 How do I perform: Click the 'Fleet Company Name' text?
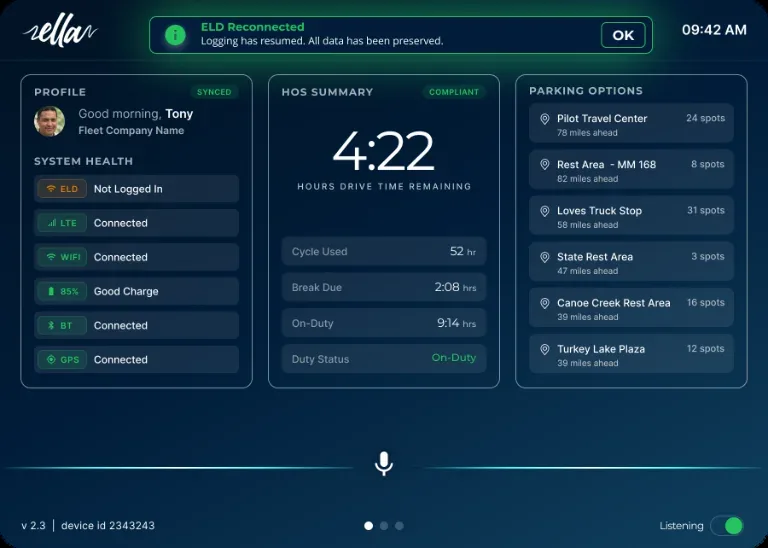[x=131, y=131]
